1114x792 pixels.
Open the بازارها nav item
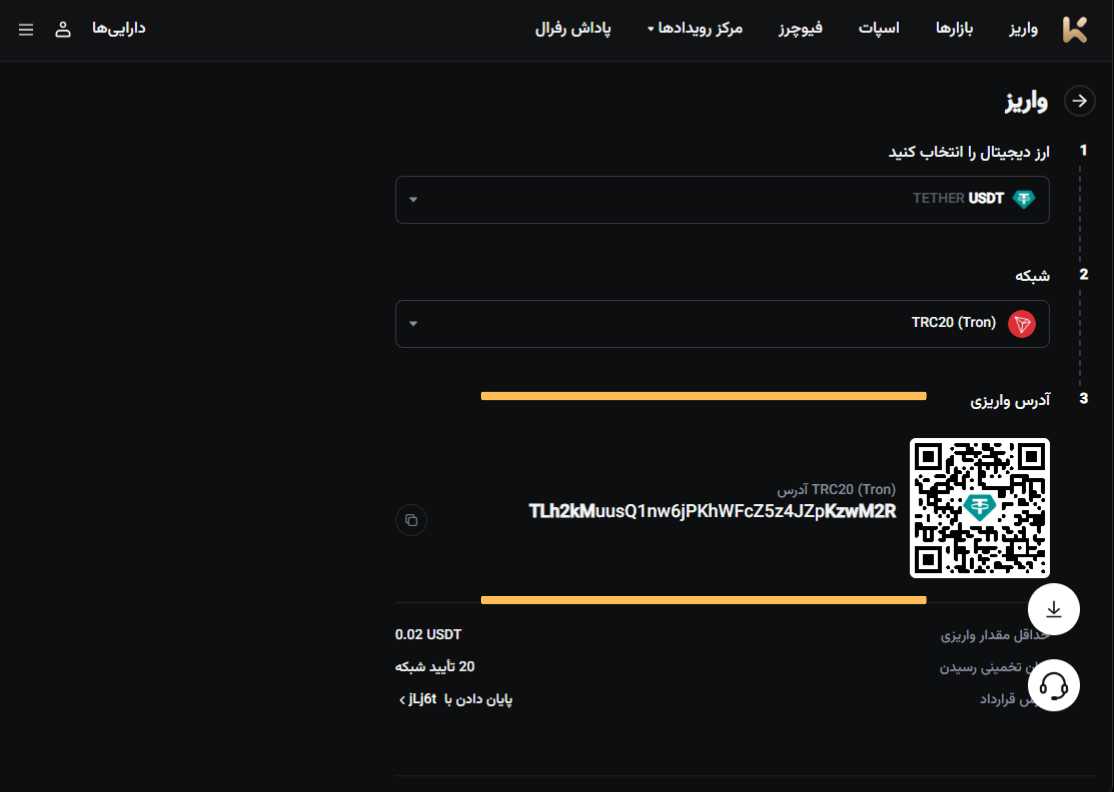[954, 28]
